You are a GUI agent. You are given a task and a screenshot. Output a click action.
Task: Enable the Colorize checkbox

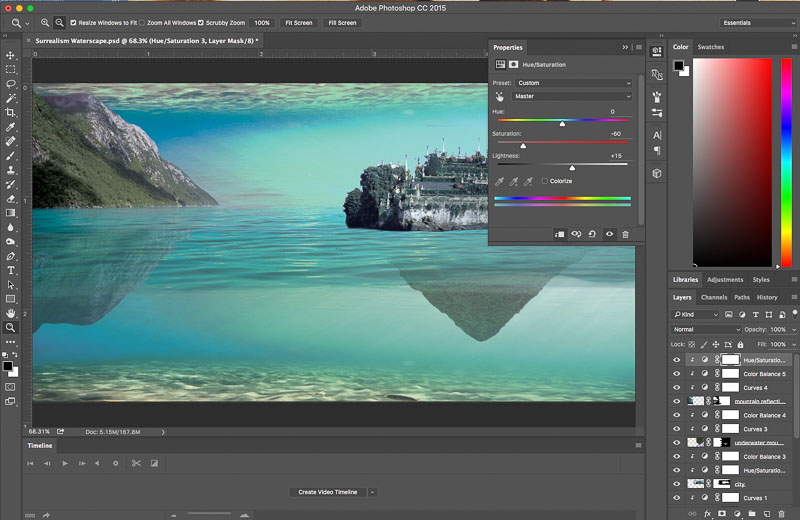(x=544, y=181)
